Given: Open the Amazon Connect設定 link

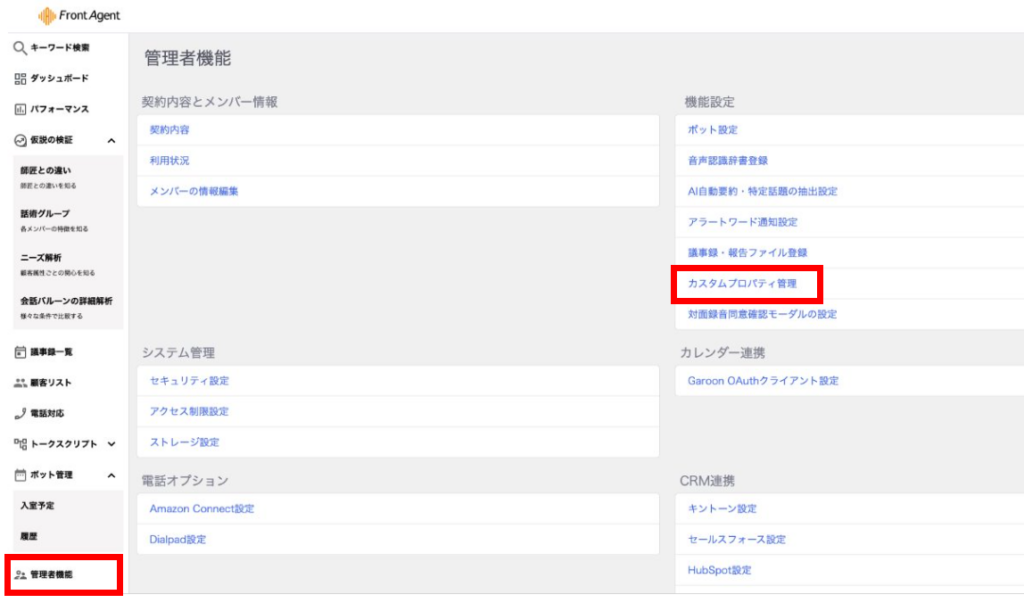Looking at the screenshot, I should tap(202, 509).
